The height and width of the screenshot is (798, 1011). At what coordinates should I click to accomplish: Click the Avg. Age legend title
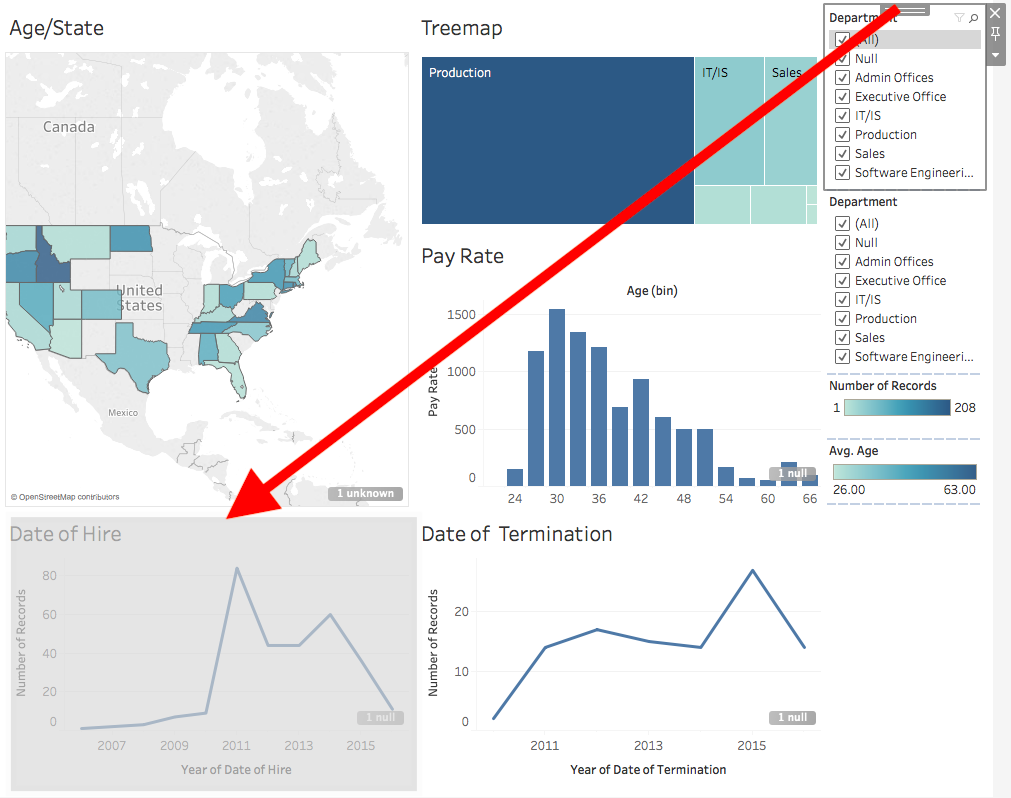click(854, 451)
